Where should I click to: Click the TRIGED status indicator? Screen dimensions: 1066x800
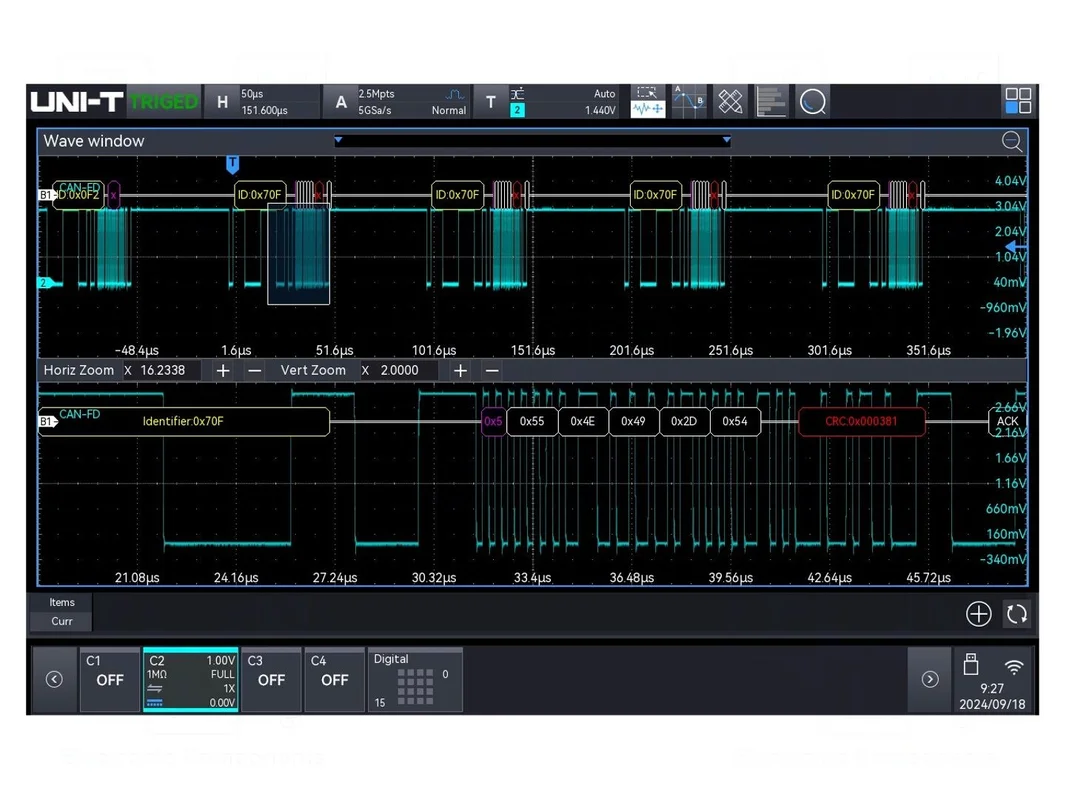[x=164, y=102]
